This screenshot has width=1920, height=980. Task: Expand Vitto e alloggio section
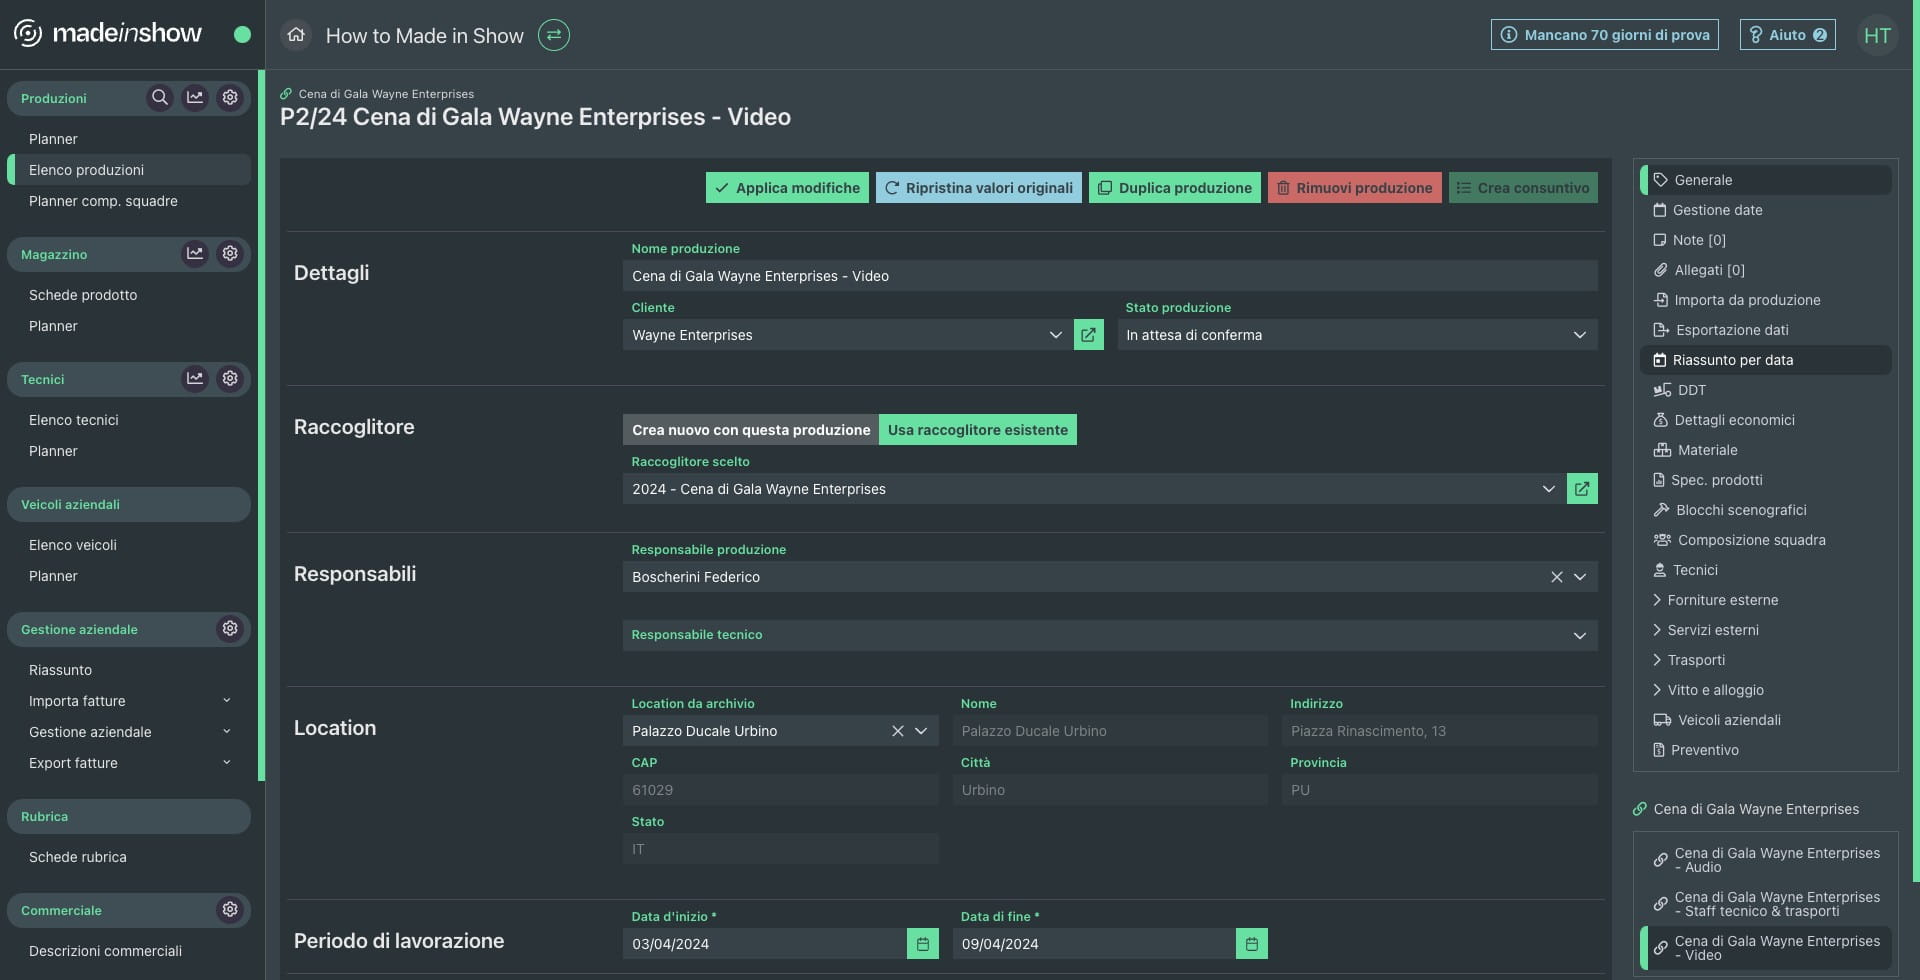pyautogui.click(x=1765, y=690)
